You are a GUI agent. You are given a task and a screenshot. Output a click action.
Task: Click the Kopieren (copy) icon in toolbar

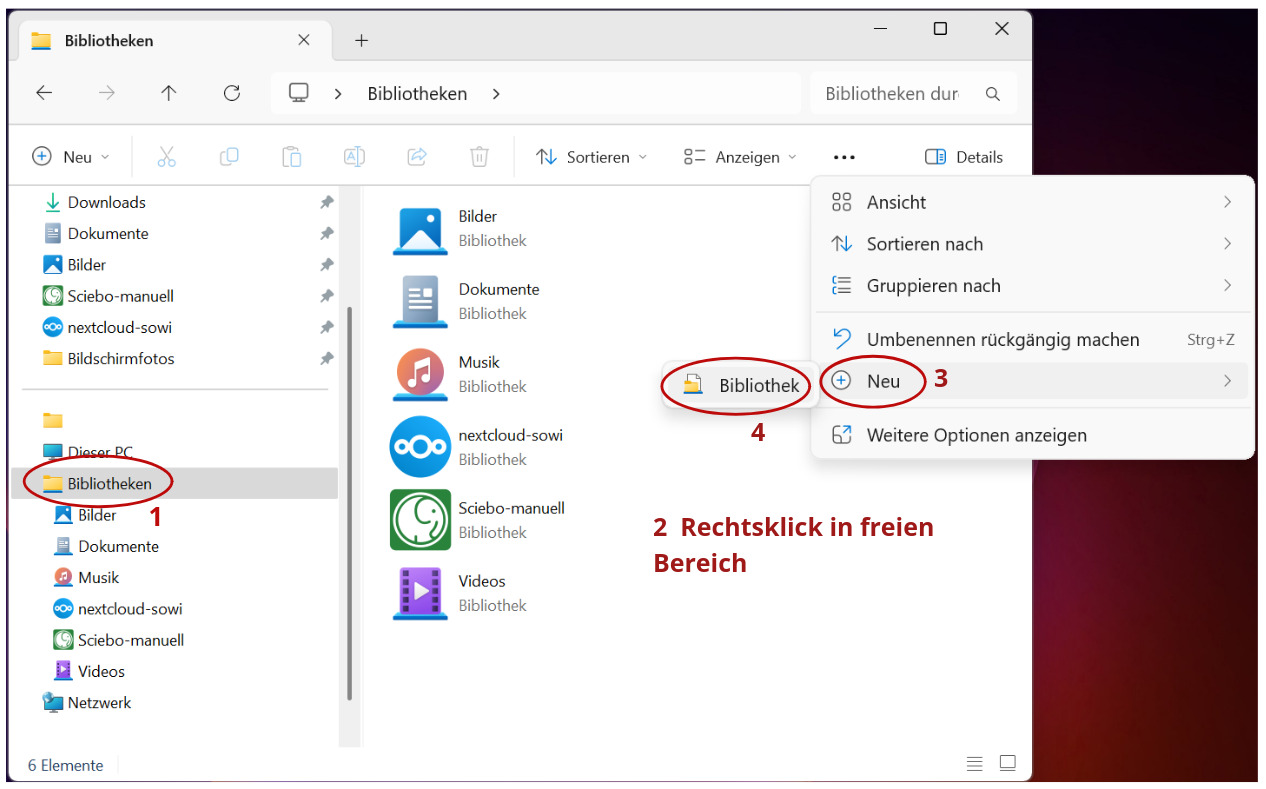click(229, 157)
